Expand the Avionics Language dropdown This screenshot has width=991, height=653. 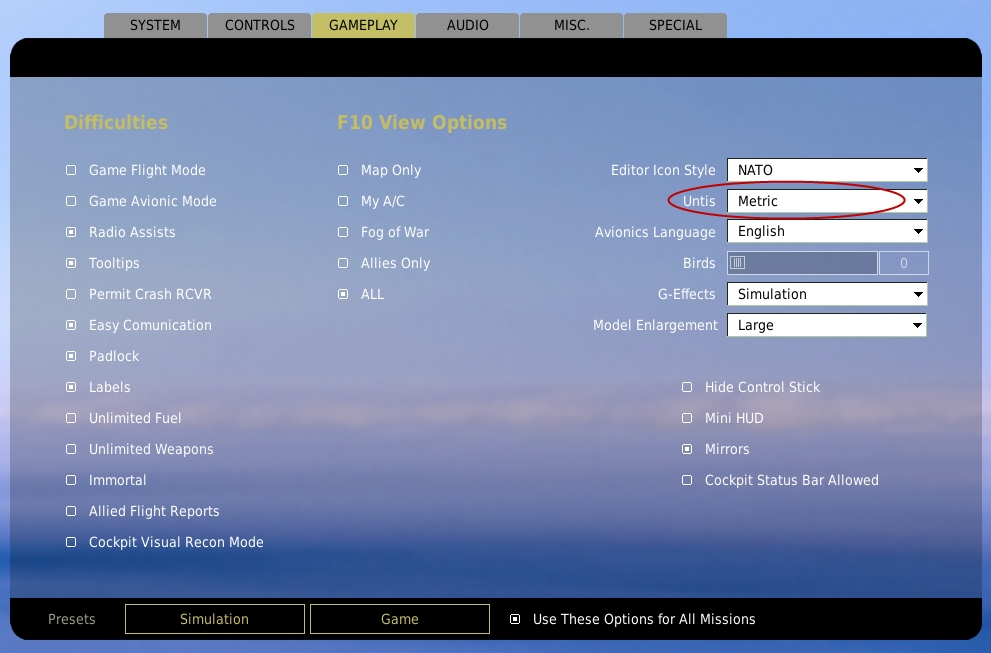pyautogui.click(x=827, y=231)
